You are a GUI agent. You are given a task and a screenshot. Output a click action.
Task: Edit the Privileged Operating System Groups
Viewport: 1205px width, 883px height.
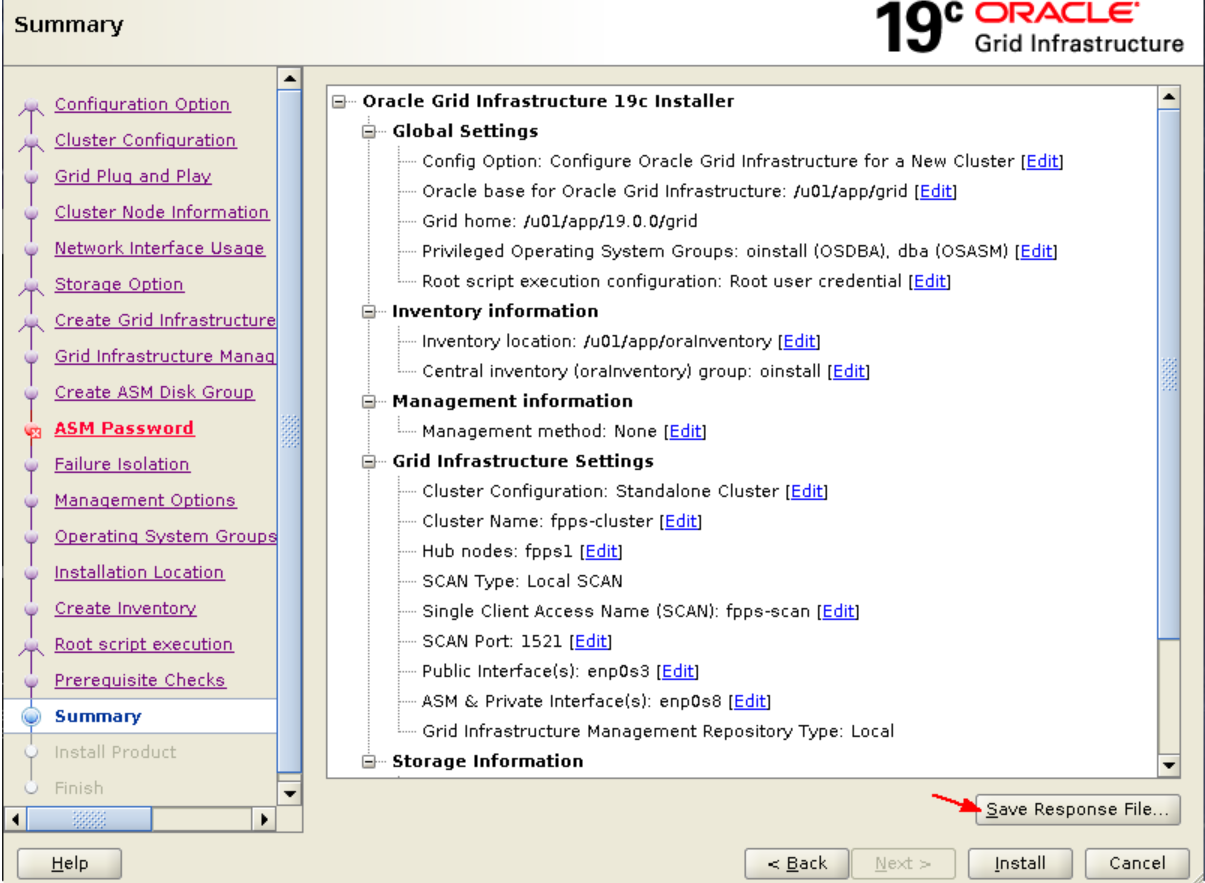pyautogui.click(x=1036, y=251)
